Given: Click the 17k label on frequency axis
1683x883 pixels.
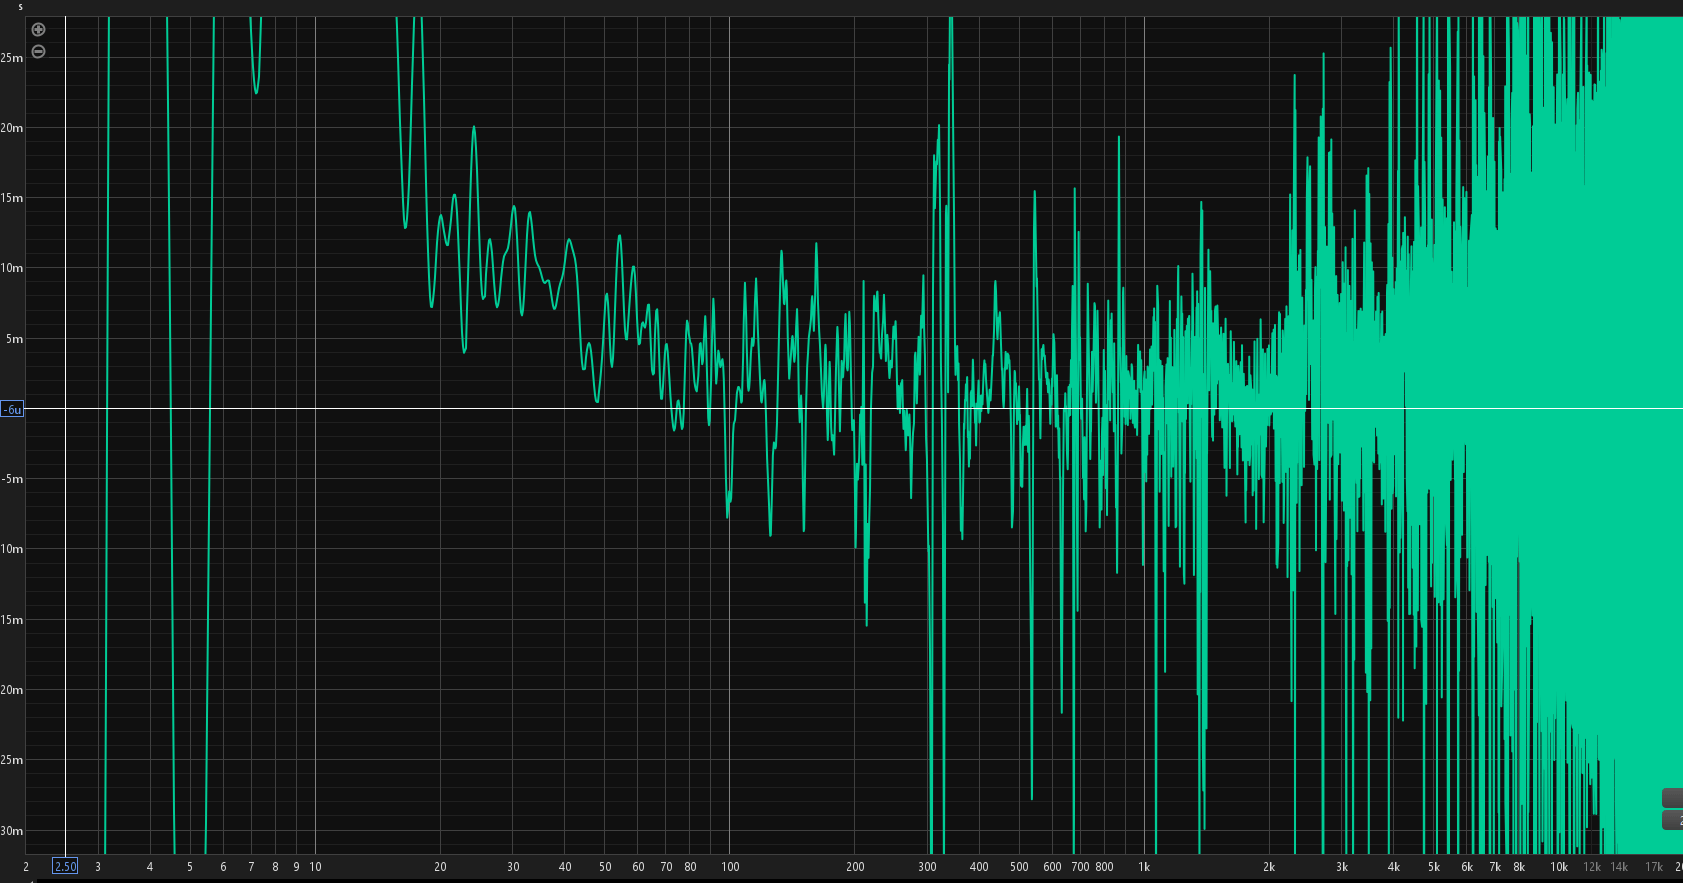Looking at the screenshot, I should tap(1654, 867).
